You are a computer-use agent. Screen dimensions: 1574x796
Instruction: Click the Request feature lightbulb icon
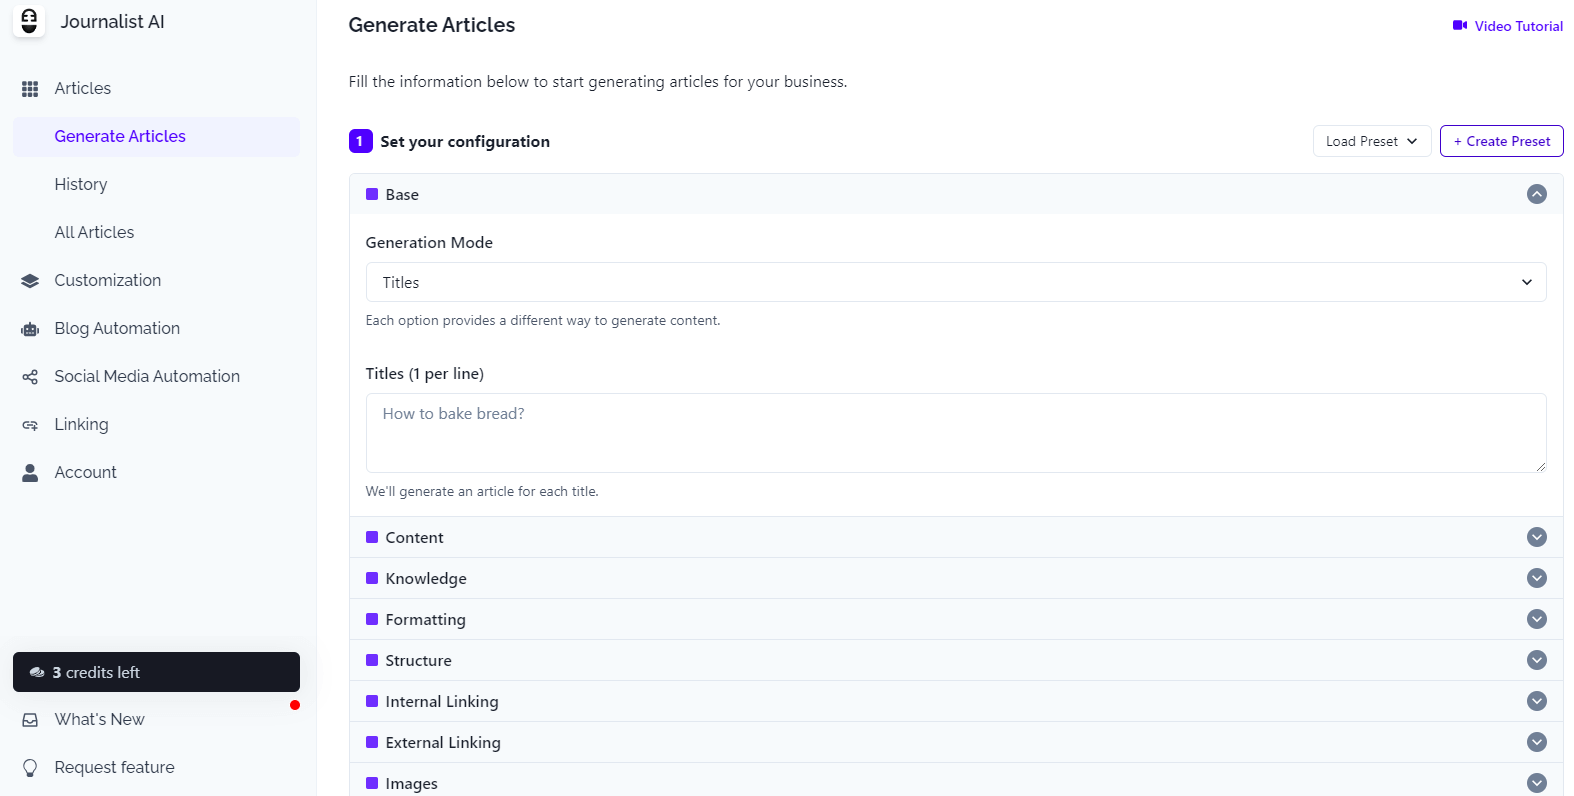[x=30, y=768]
